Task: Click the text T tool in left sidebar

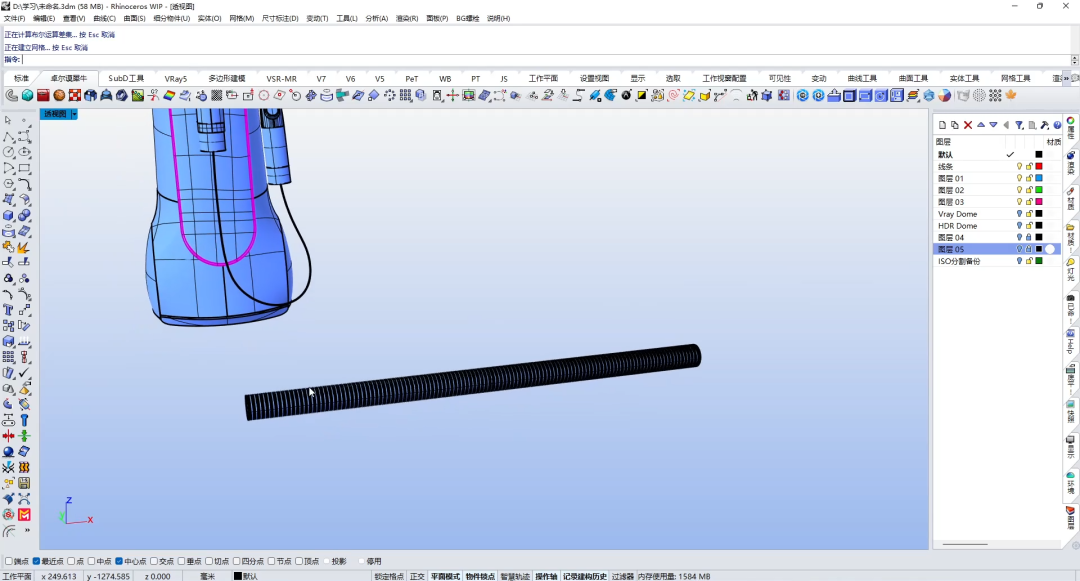Action: [8, 310]
